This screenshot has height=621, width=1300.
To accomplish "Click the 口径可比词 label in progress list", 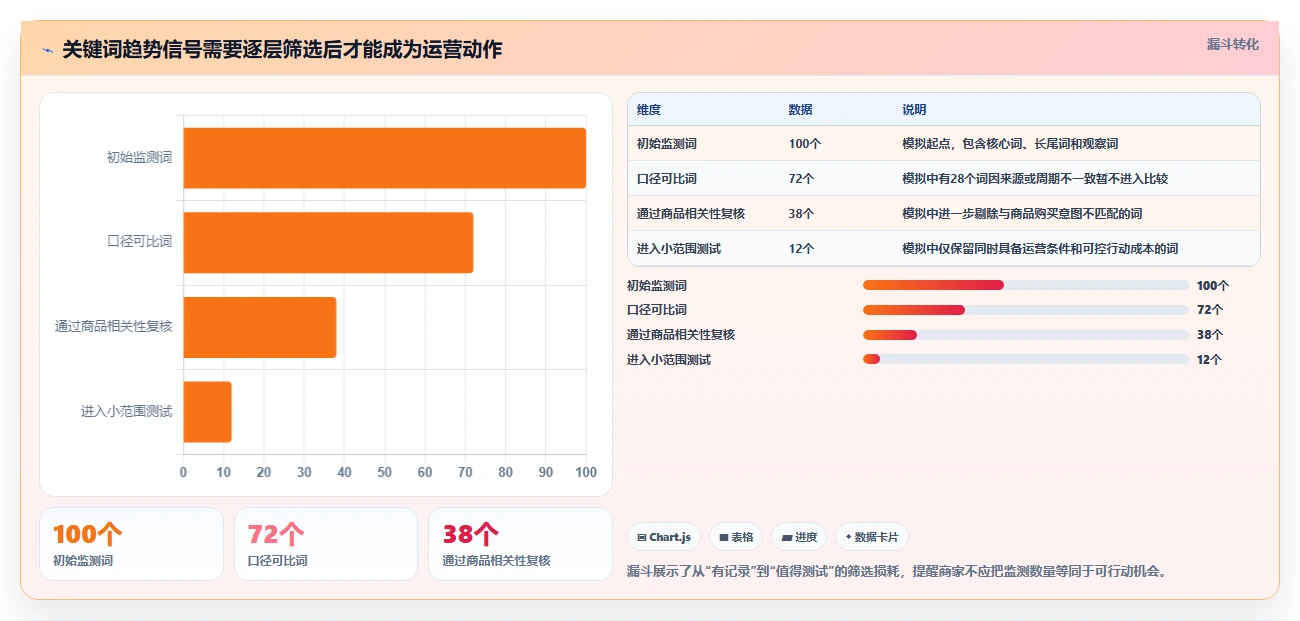I will tap(657, 310).
